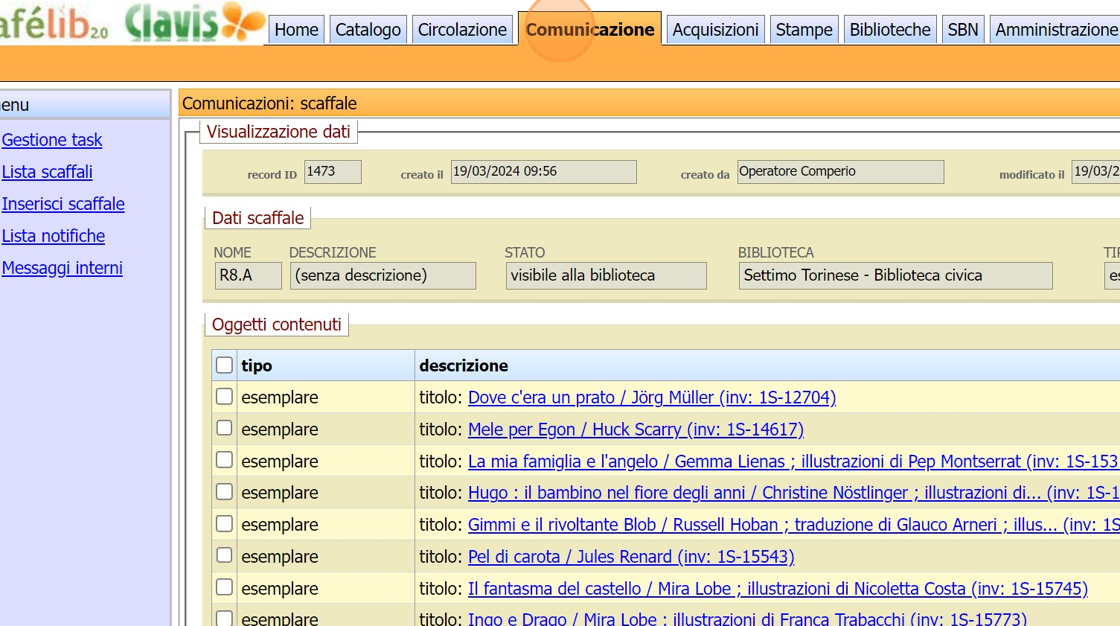The height and width of the screenshot is (626, 1120).
Task: Open the Circolazione tab
Action: (x=462, y=29)
